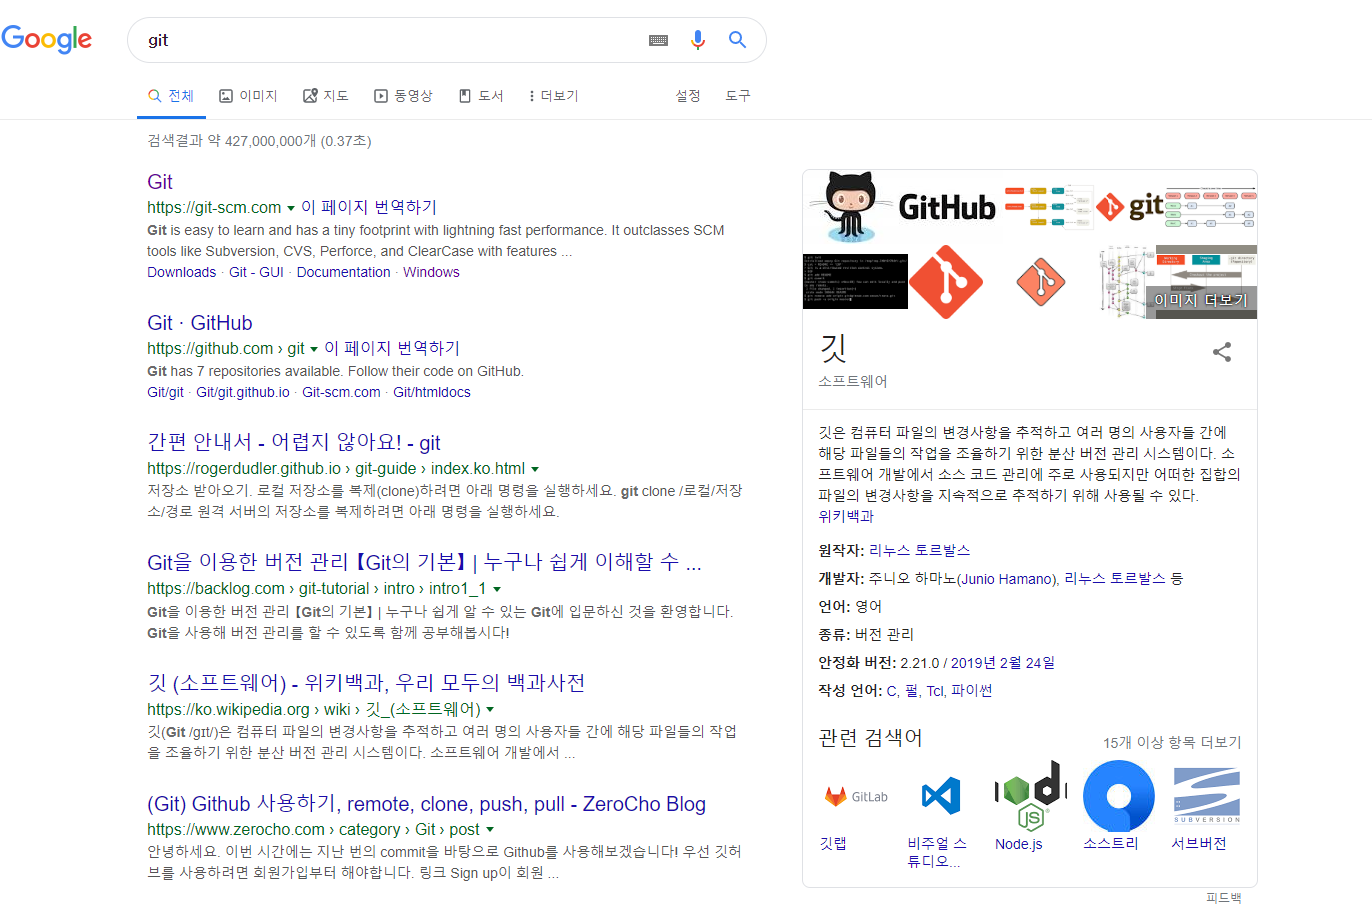Translate the git-scm.com page

pos(369,207)
